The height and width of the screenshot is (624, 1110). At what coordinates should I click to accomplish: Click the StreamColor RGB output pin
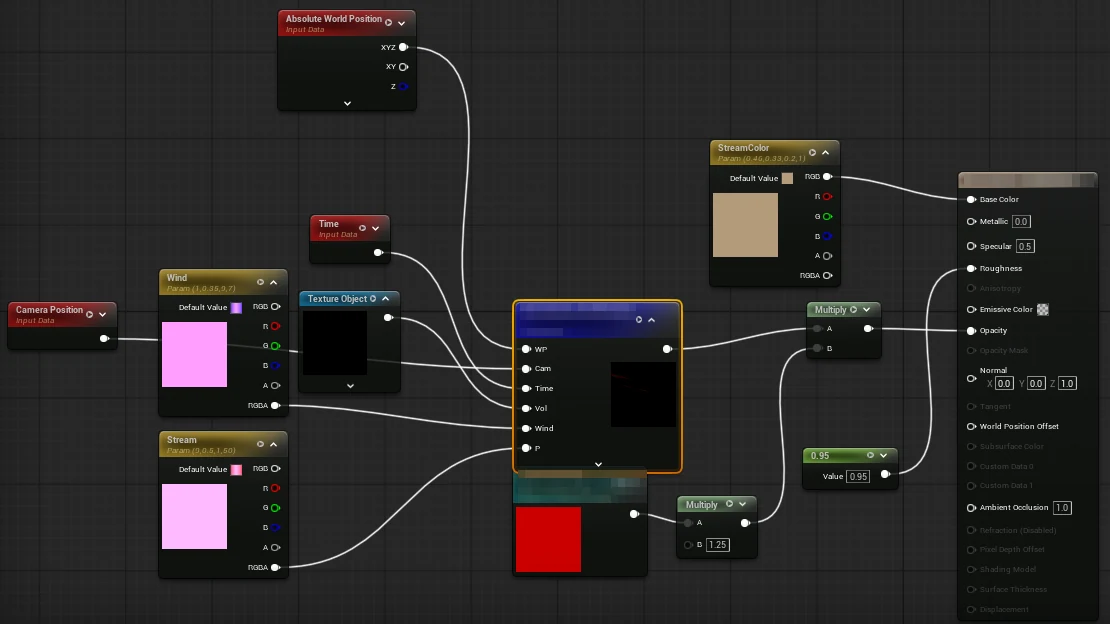pyautogui.click(x=827, y=176)
